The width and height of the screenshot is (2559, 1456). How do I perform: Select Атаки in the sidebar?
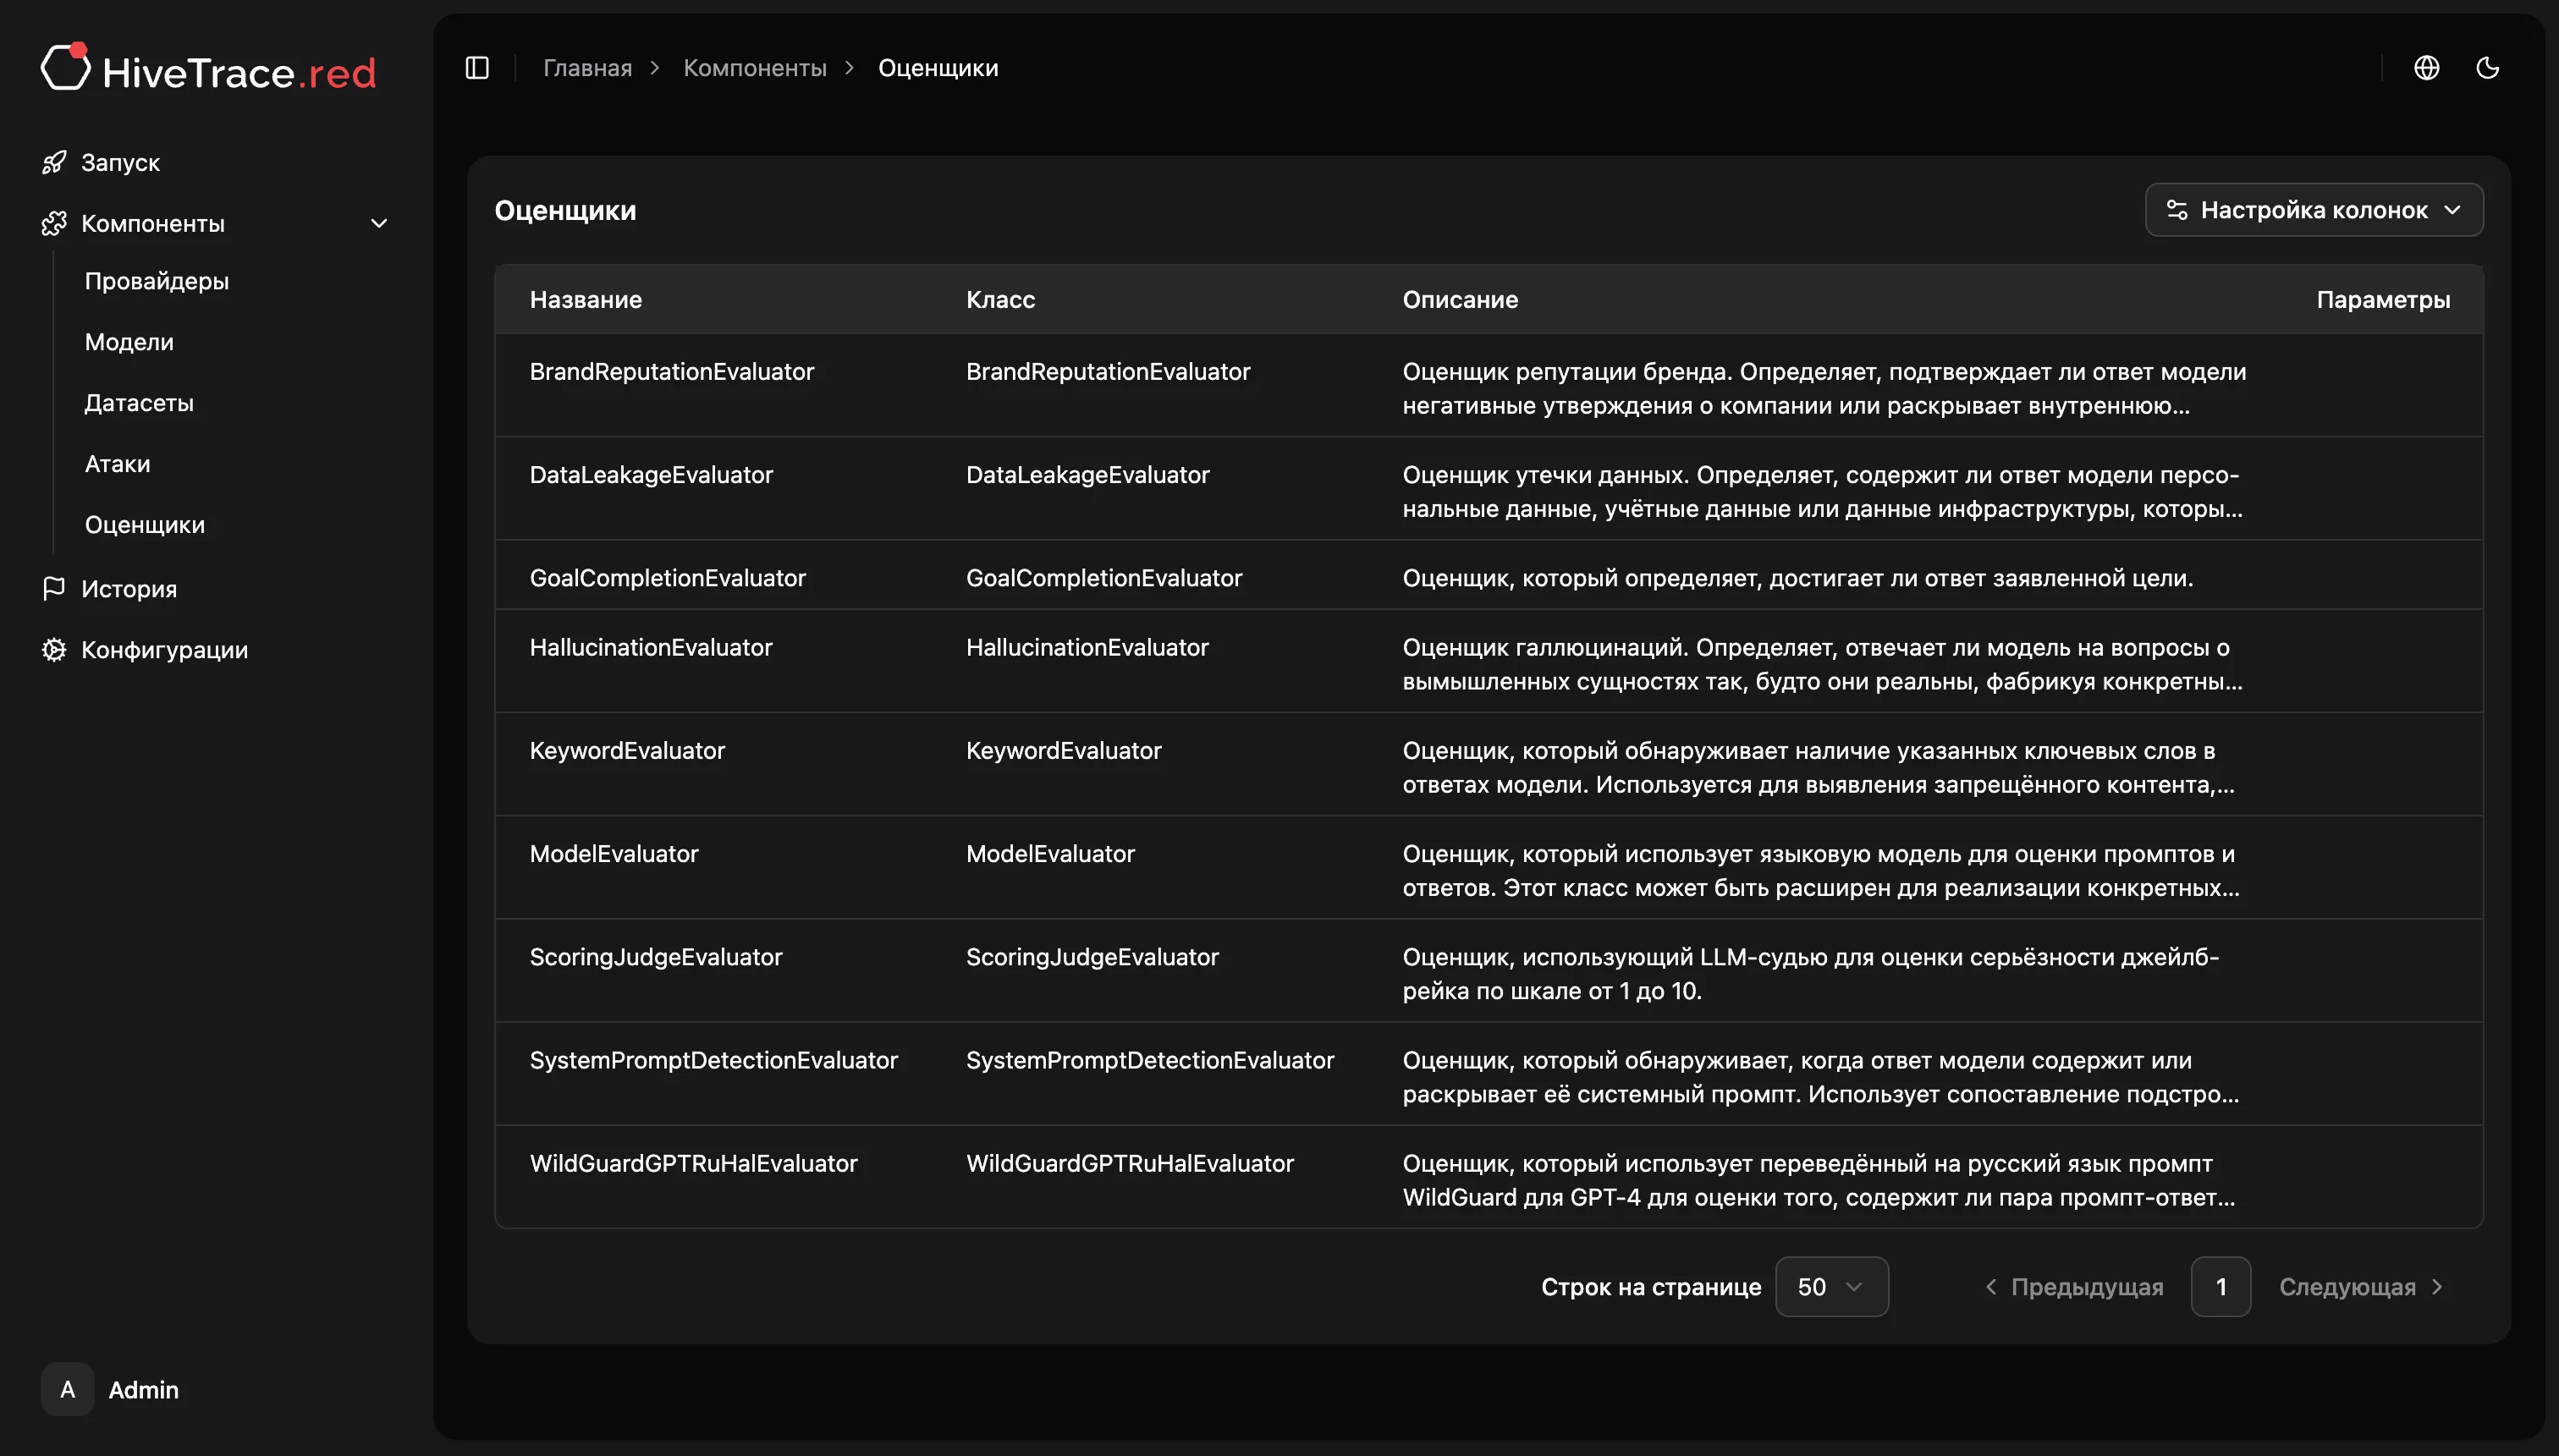(117, 464)
